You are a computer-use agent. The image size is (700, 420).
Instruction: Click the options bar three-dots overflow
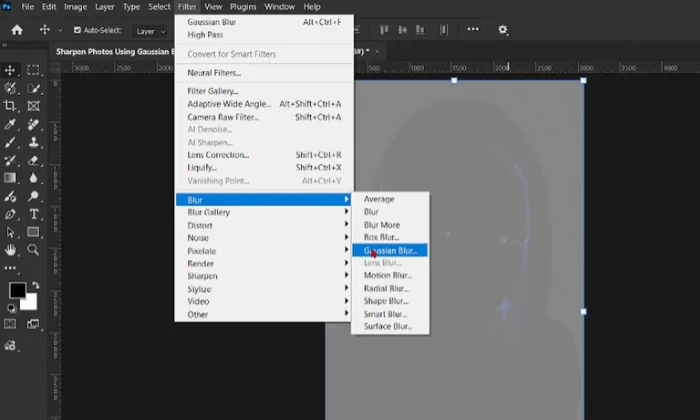click(x=473, y=29)
